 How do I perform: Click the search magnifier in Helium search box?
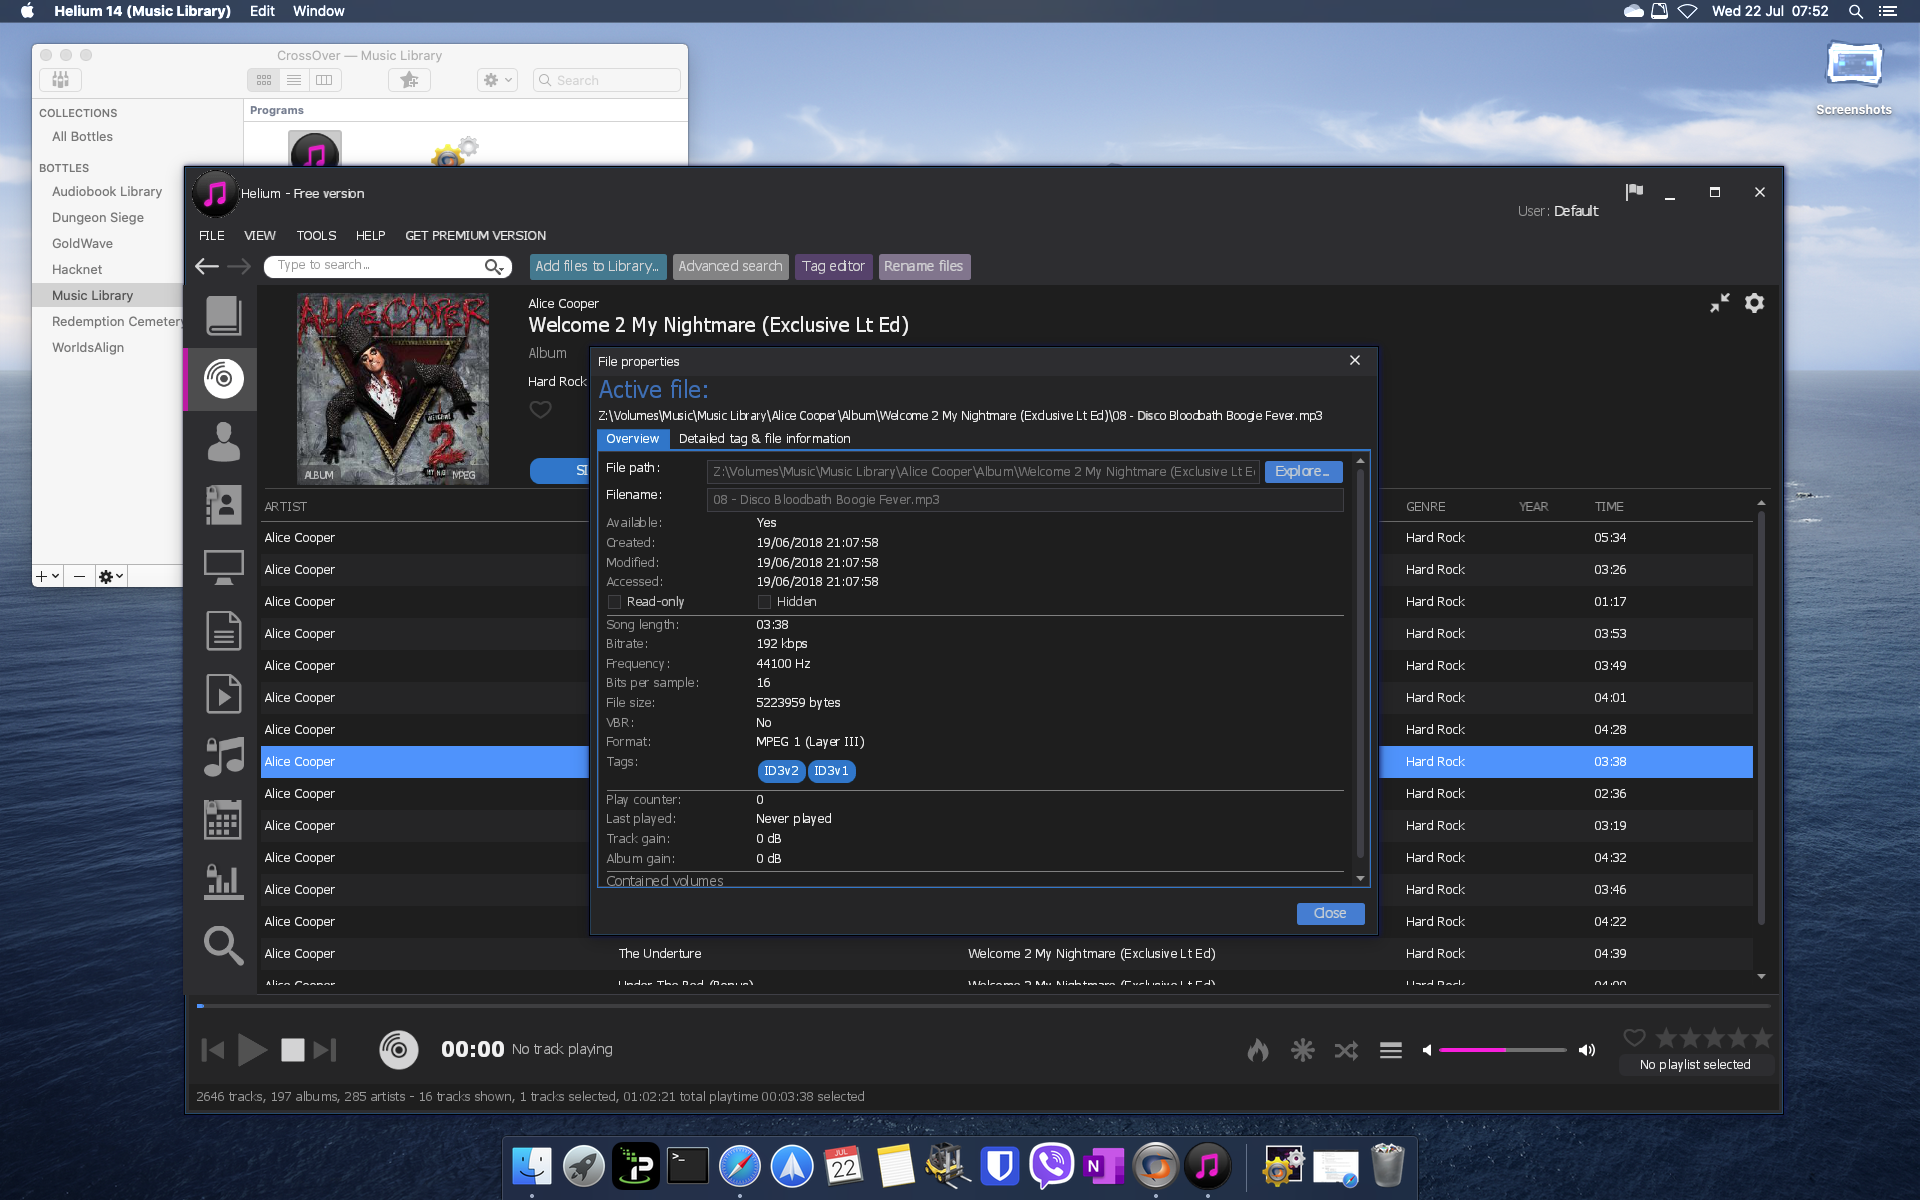click(494, 266)
